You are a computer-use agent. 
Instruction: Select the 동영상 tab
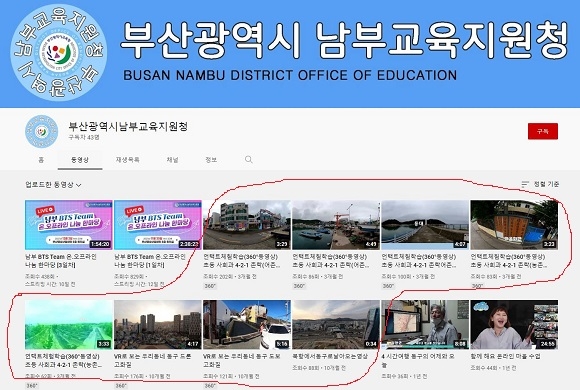[x=80, y=160]
